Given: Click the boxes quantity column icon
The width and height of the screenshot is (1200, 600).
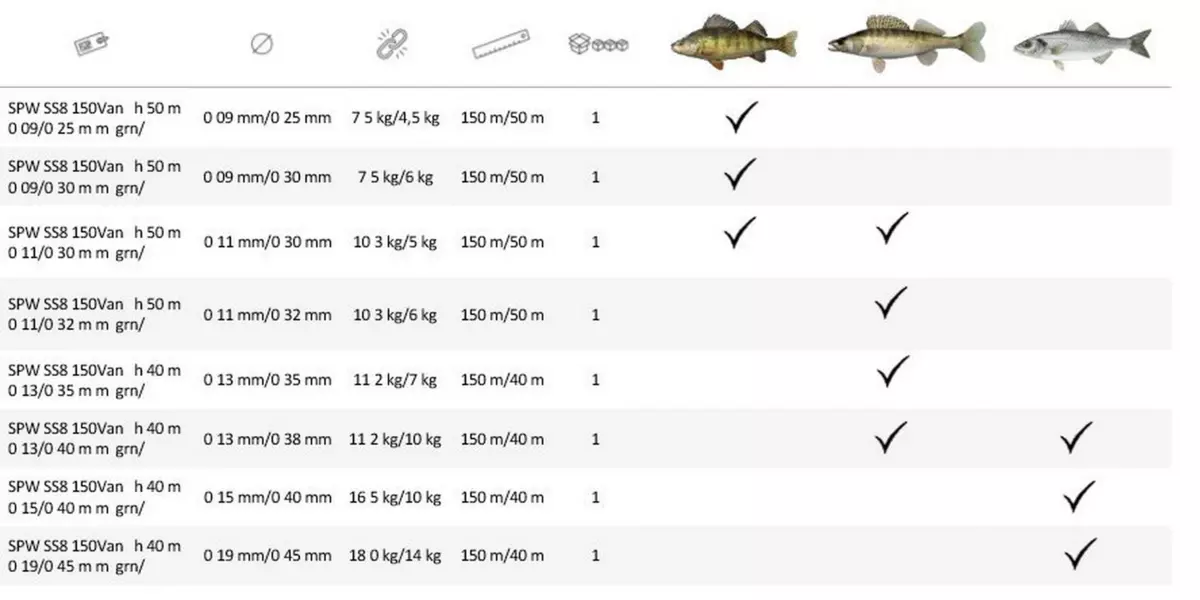Looking at the screenshot, I should coord(597,43).
